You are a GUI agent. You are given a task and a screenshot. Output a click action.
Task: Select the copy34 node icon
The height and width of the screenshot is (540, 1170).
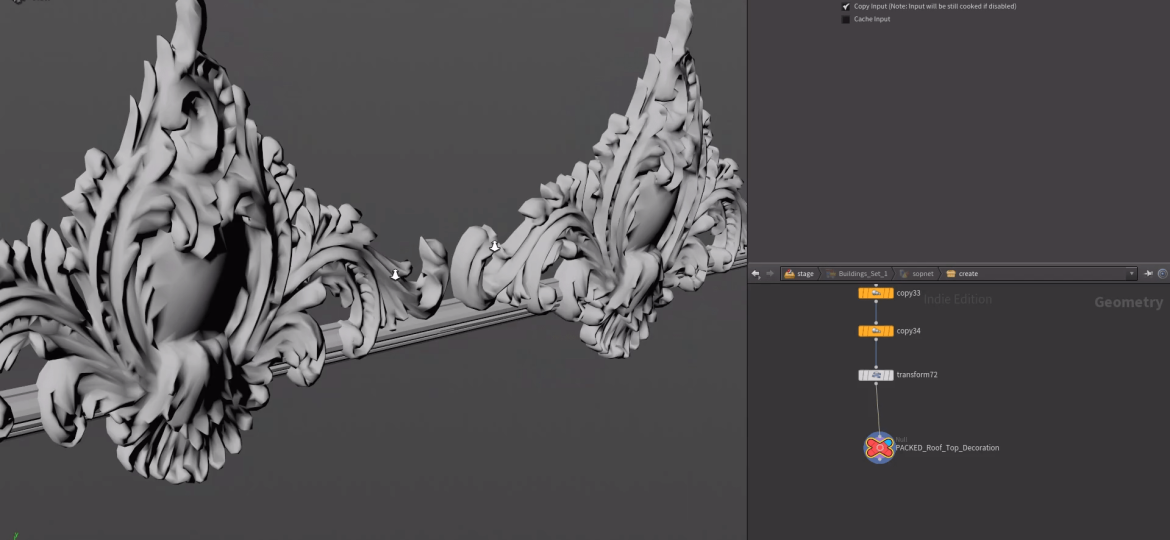tap(875, 331)
